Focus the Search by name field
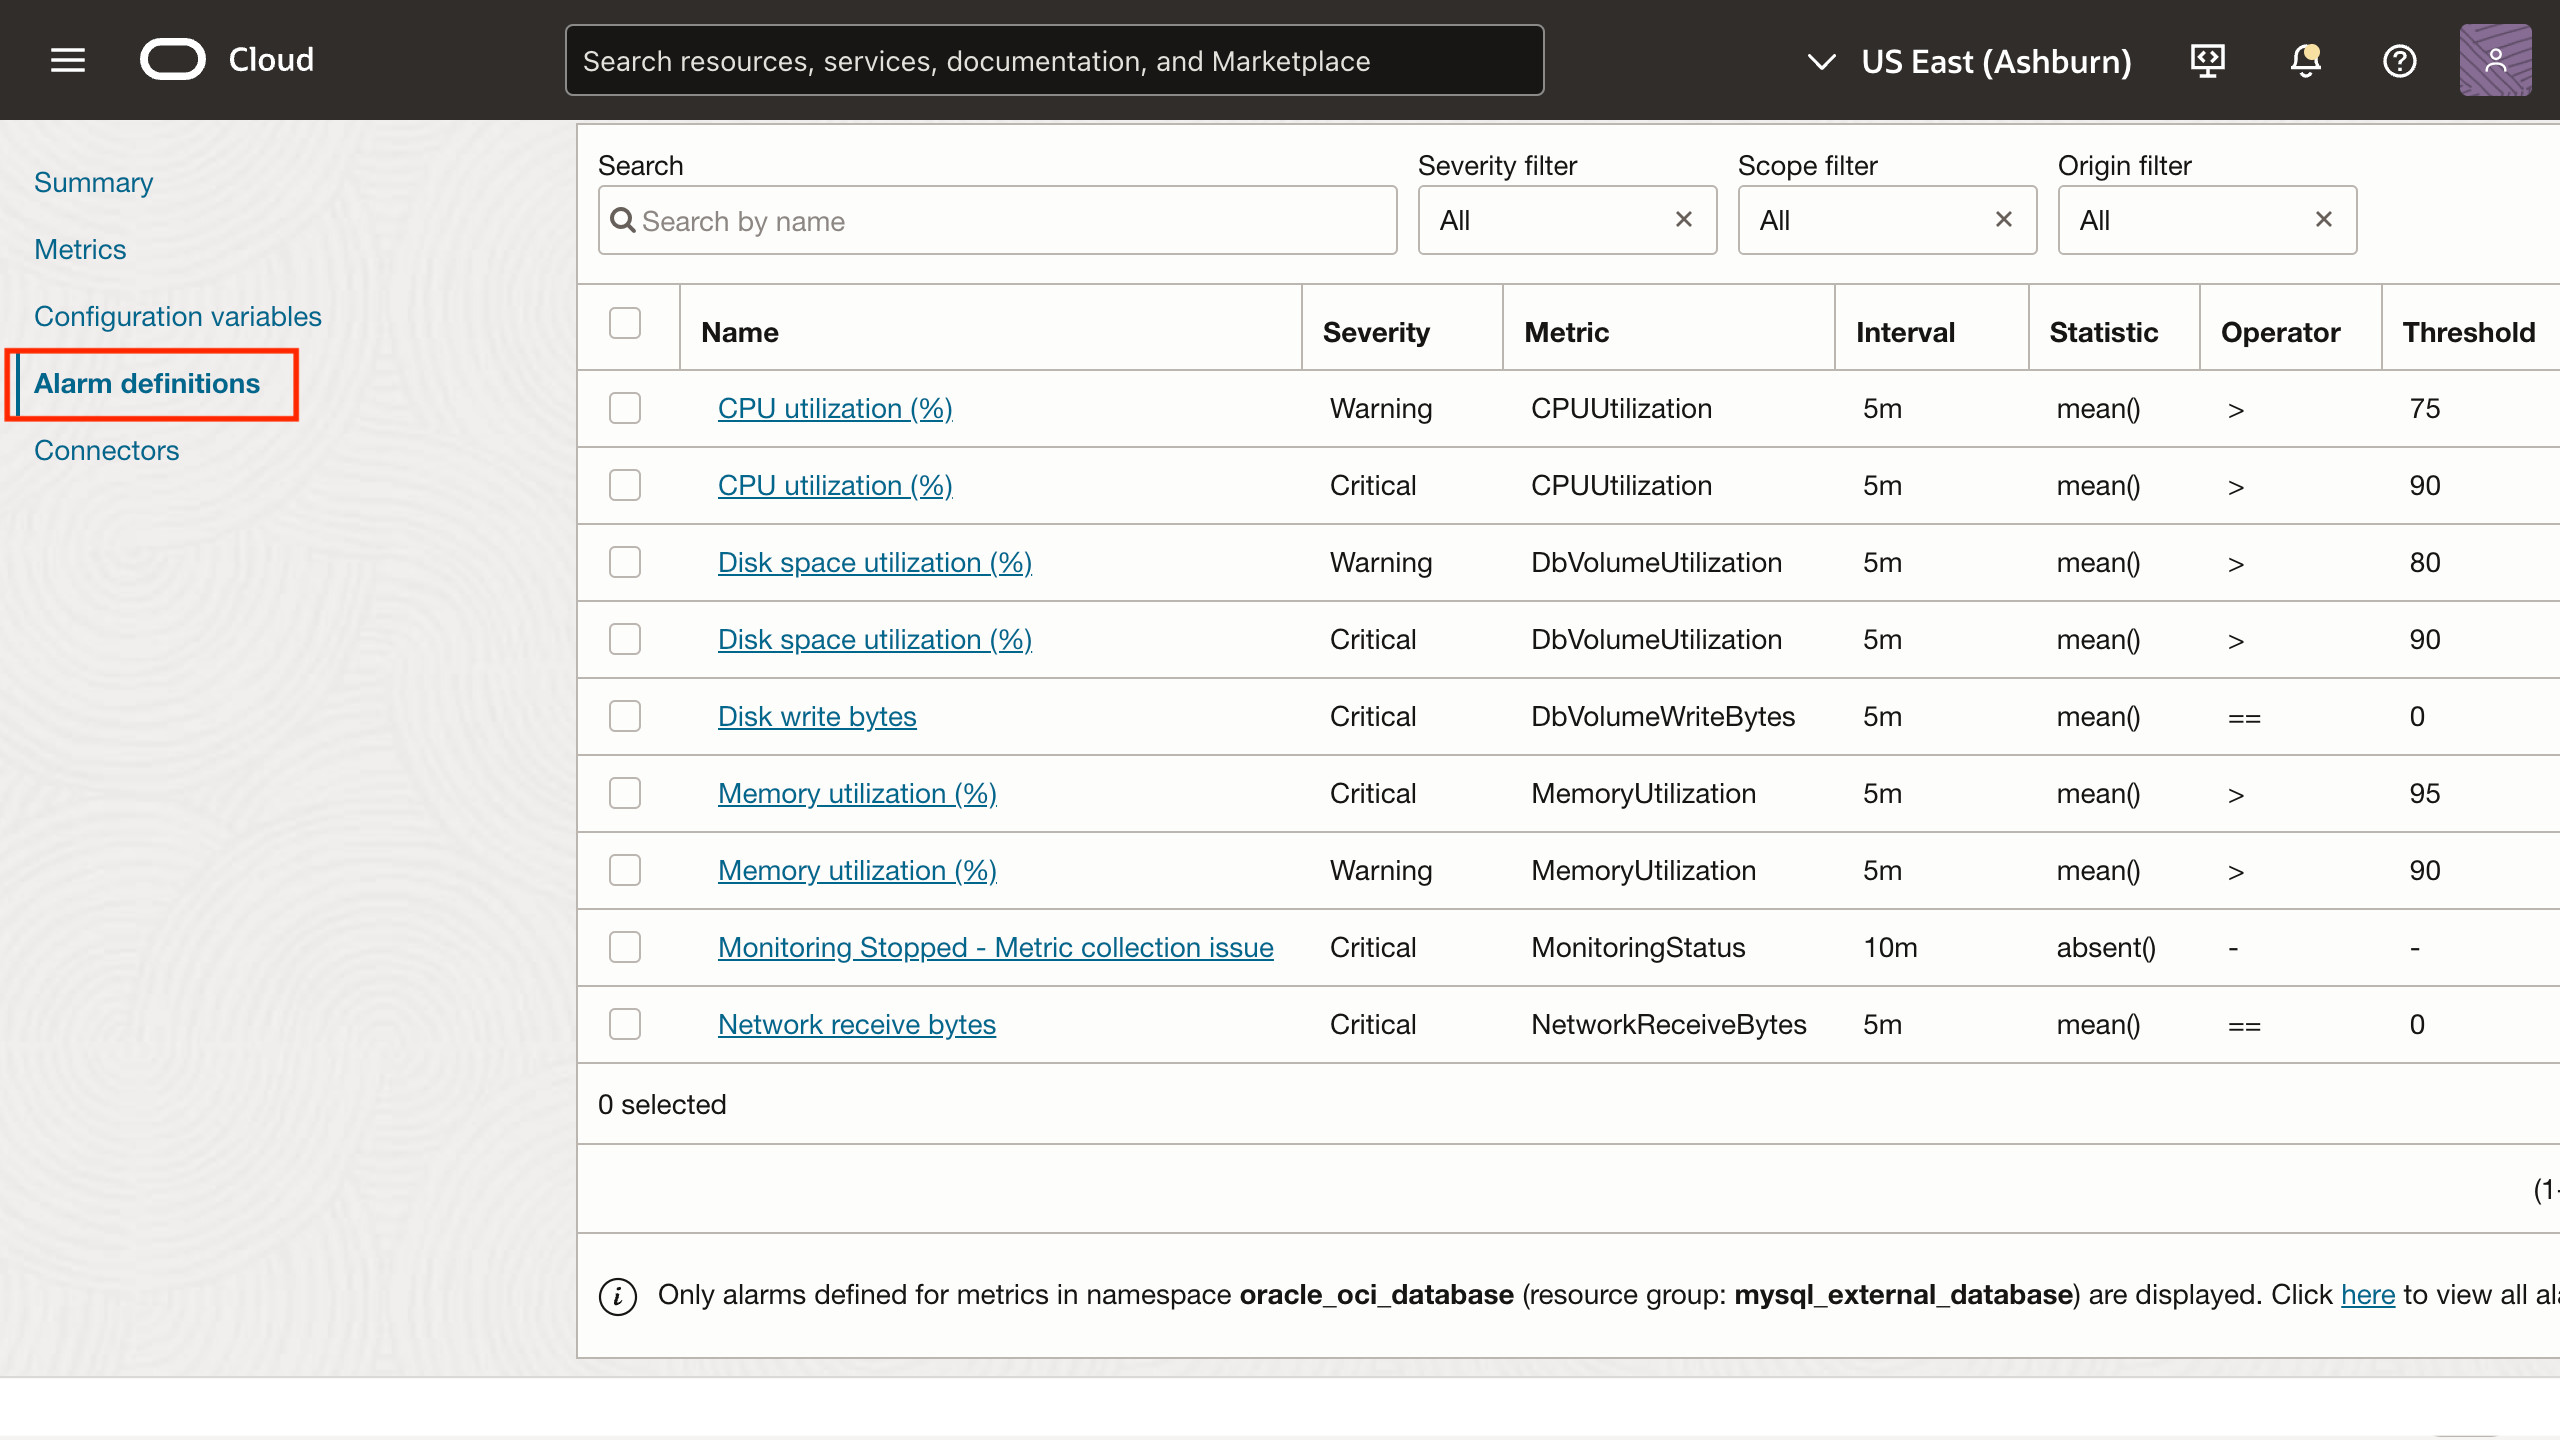The width and height of the screenshot is (2560, 1440). coord(1010,221)
